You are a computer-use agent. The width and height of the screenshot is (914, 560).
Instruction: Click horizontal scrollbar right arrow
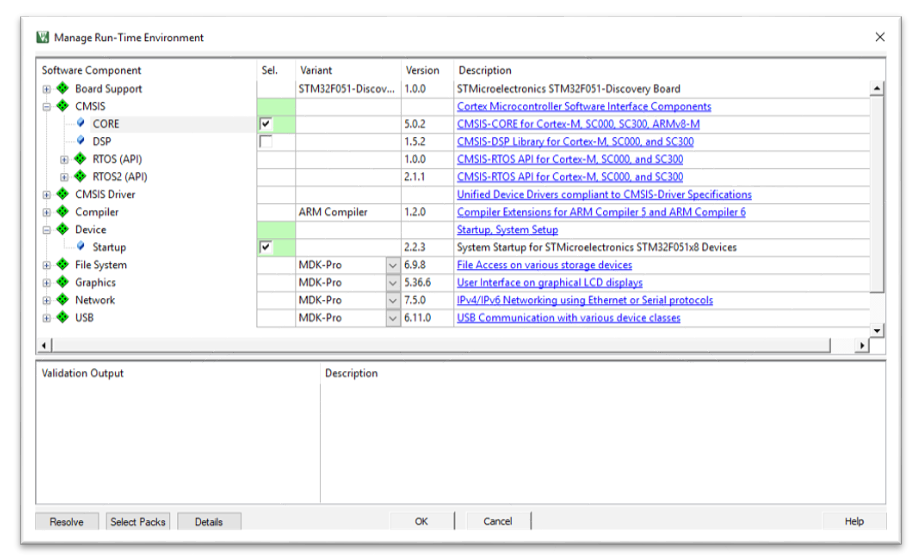(x=862, y=346)
